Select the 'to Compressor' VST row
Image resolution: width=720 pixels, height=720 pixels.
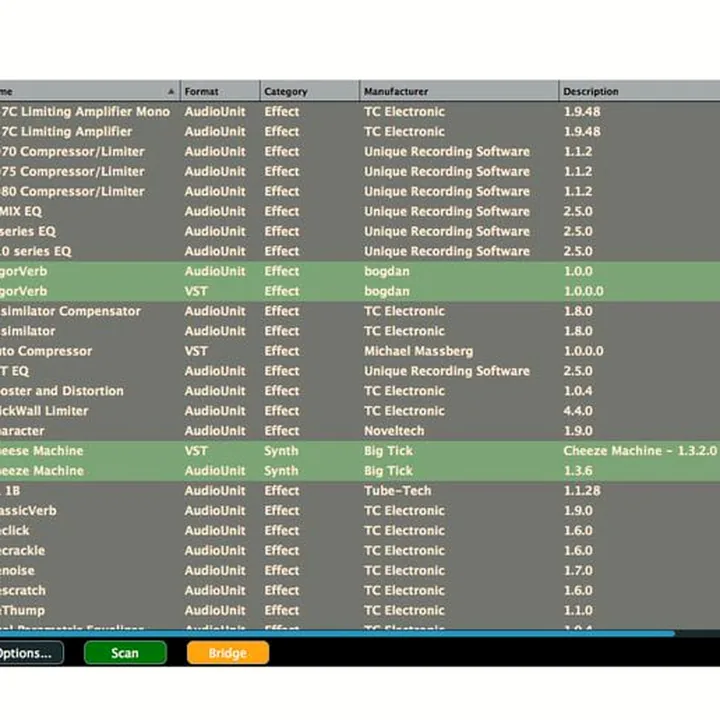[360, 351]
